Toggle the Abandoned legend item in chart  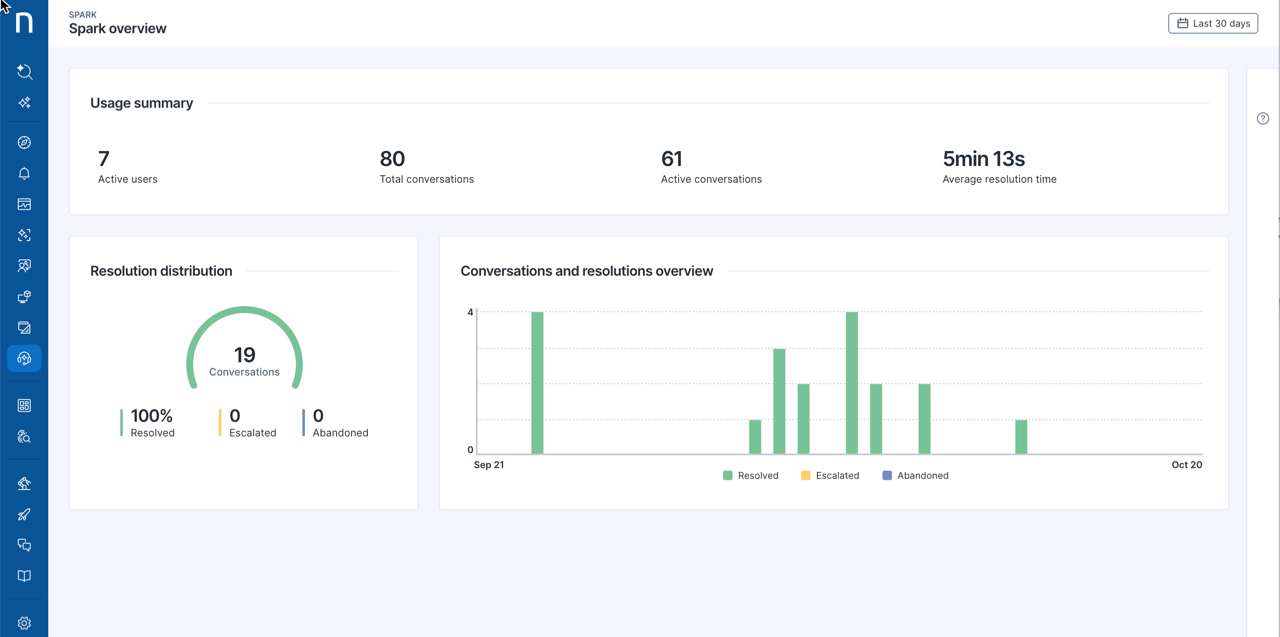point(915,476)
